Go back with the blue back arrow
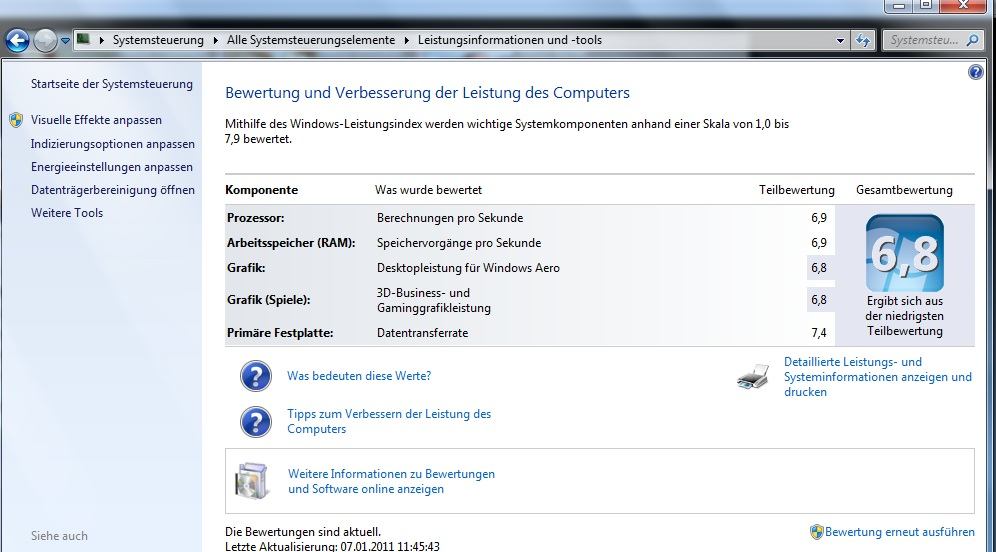 click(x=17, y=41)
